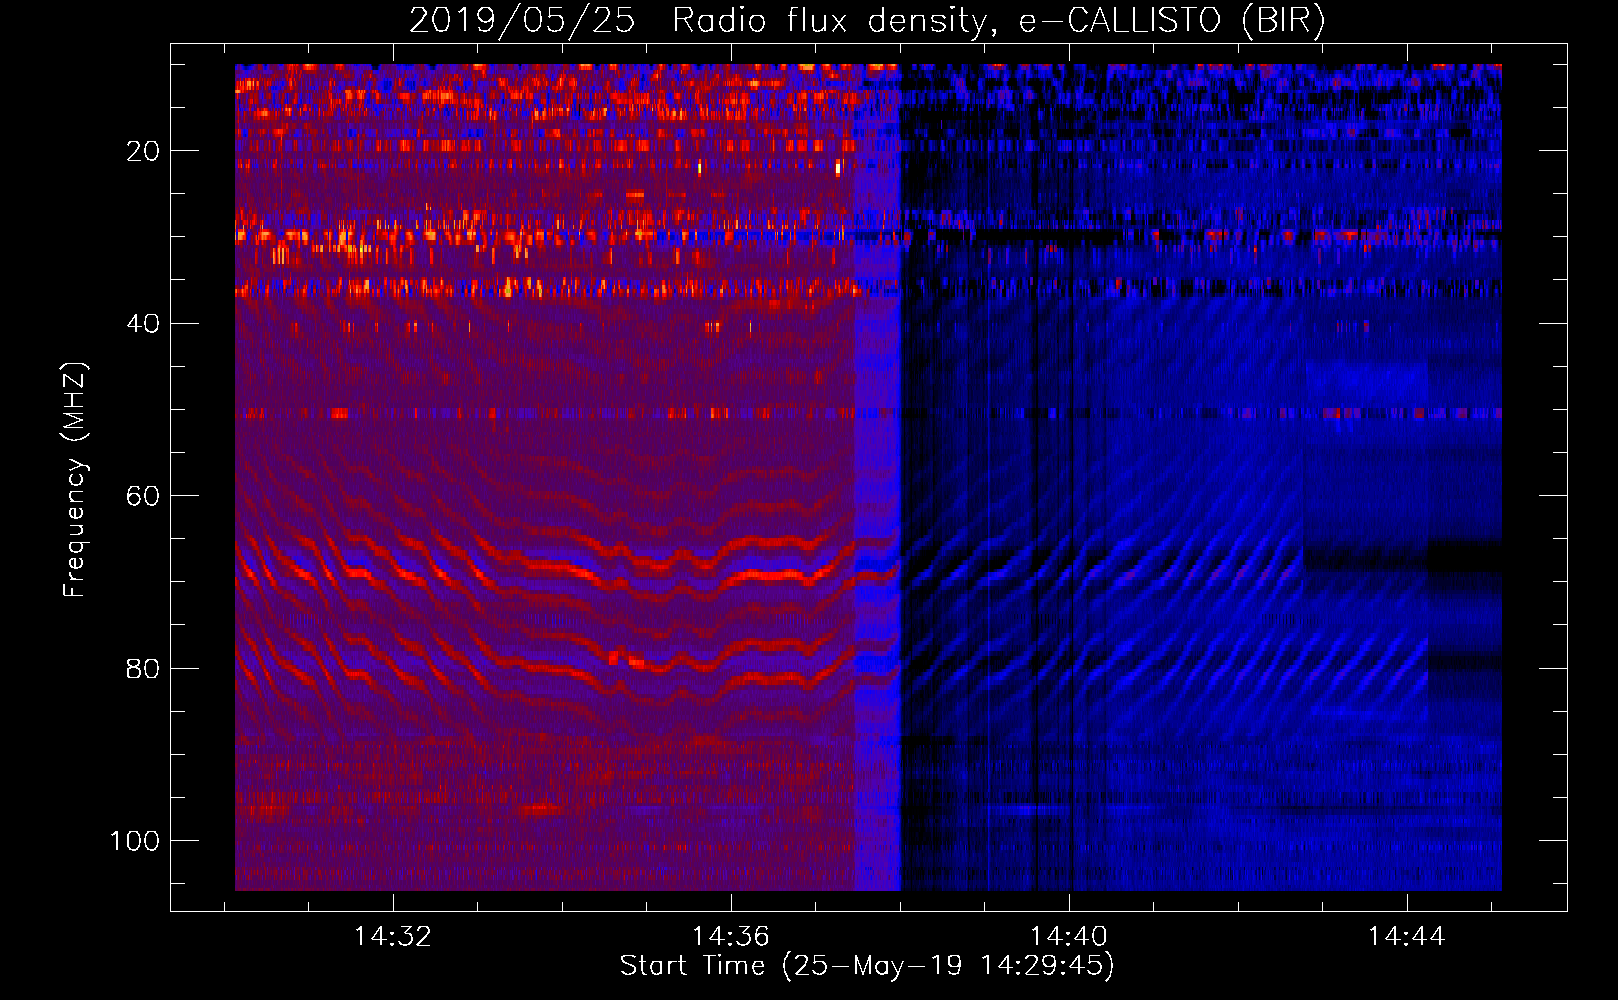Click the 14:36 time tick label
1618x1000 pixels.
(x=731, y=936)
